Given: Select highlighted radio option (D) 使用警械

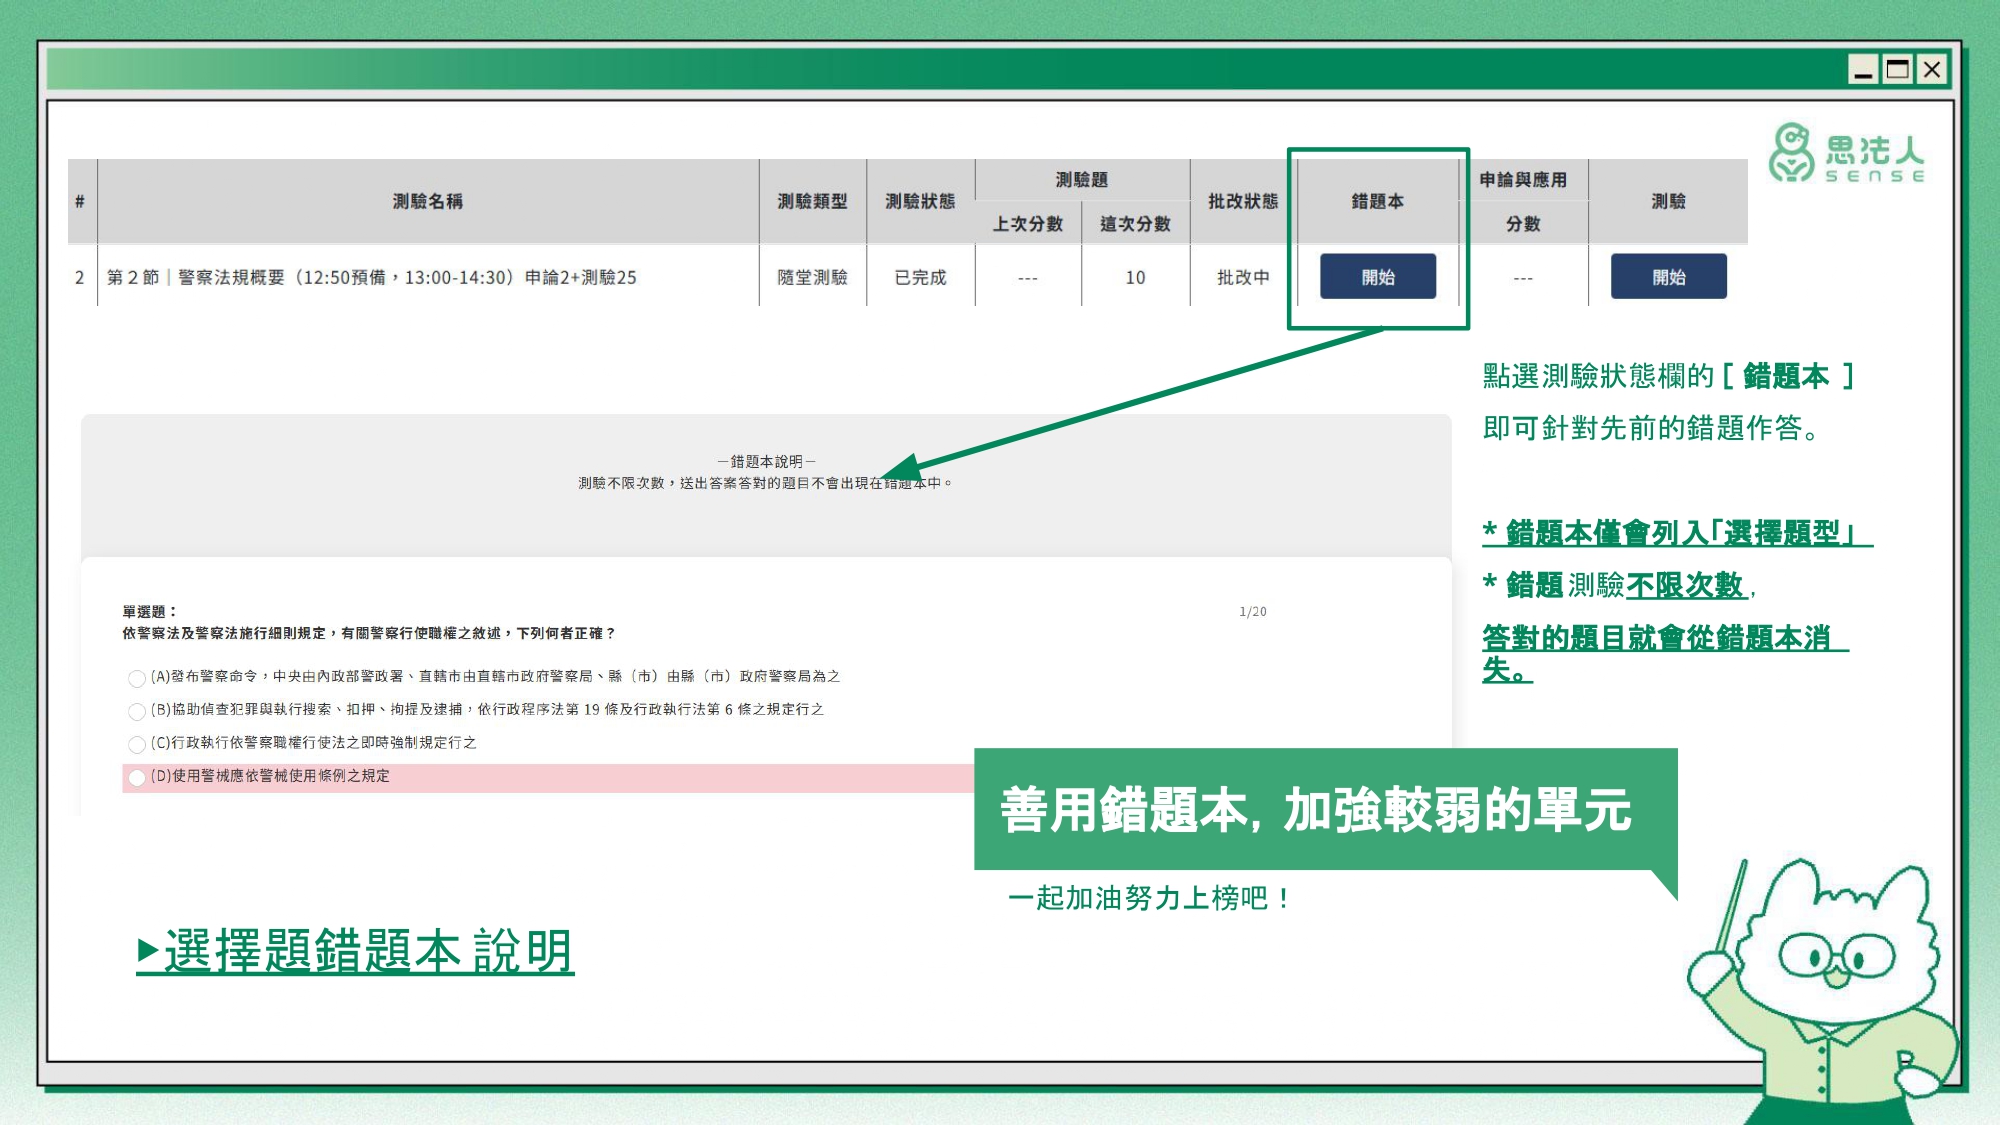Looking at the screenshot, I should [x=137, y=777].
